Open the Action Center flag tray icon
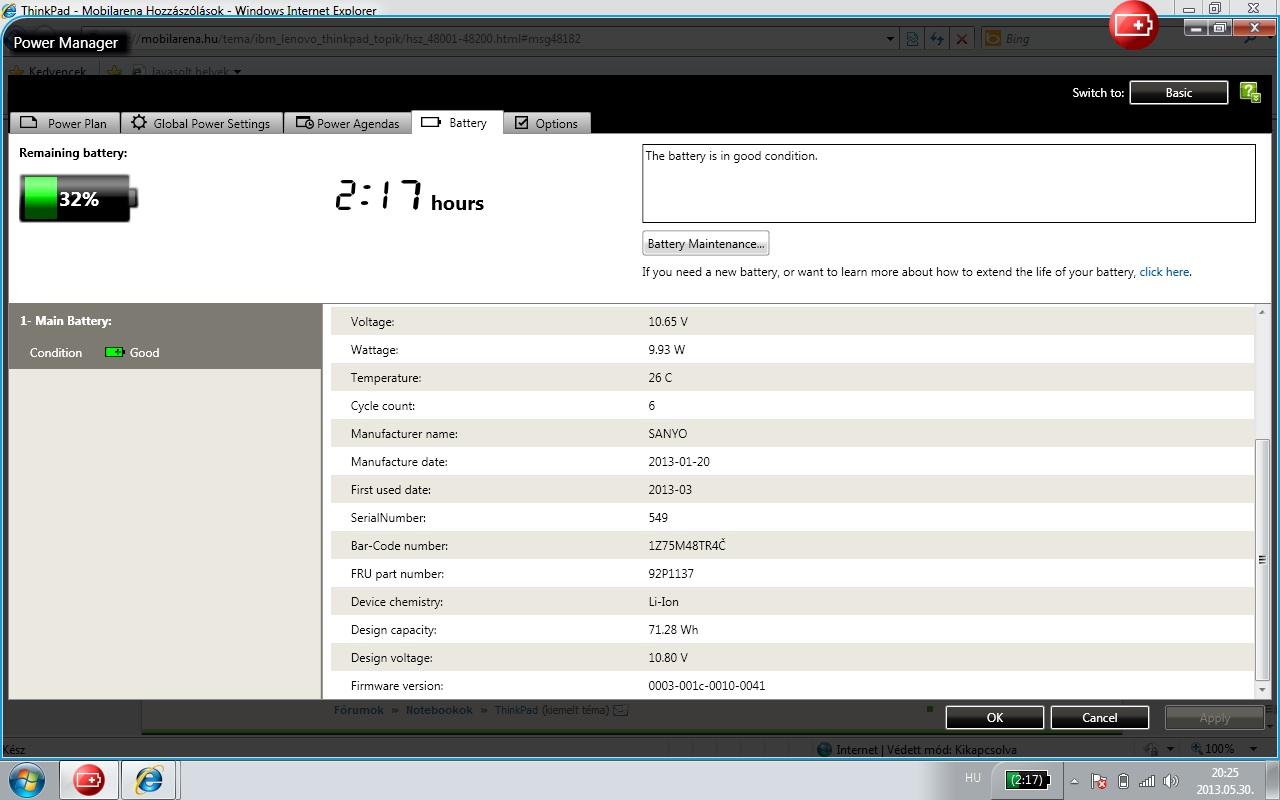The height and width of the screenshot is (800, 1280). tap(1098, 781)
